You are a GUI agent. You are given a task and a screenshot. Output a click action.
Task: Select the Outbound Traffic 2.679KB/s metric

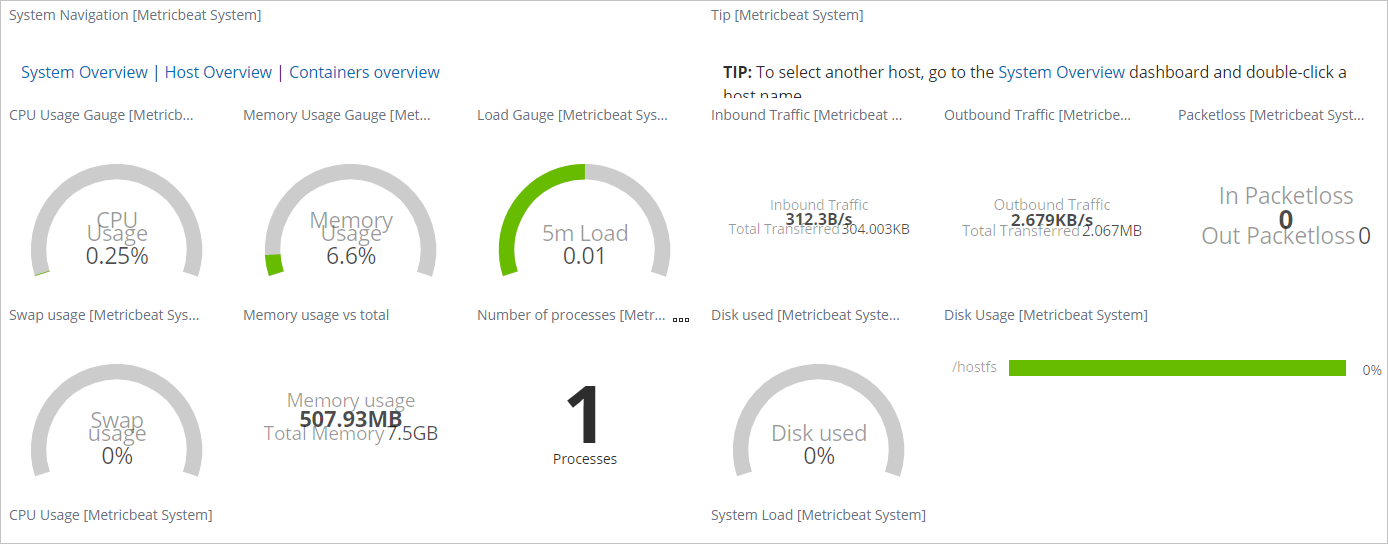coord(1052,220)
